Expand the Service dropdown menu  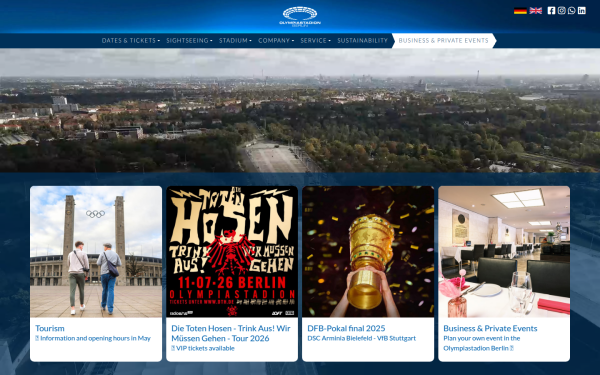315,41
